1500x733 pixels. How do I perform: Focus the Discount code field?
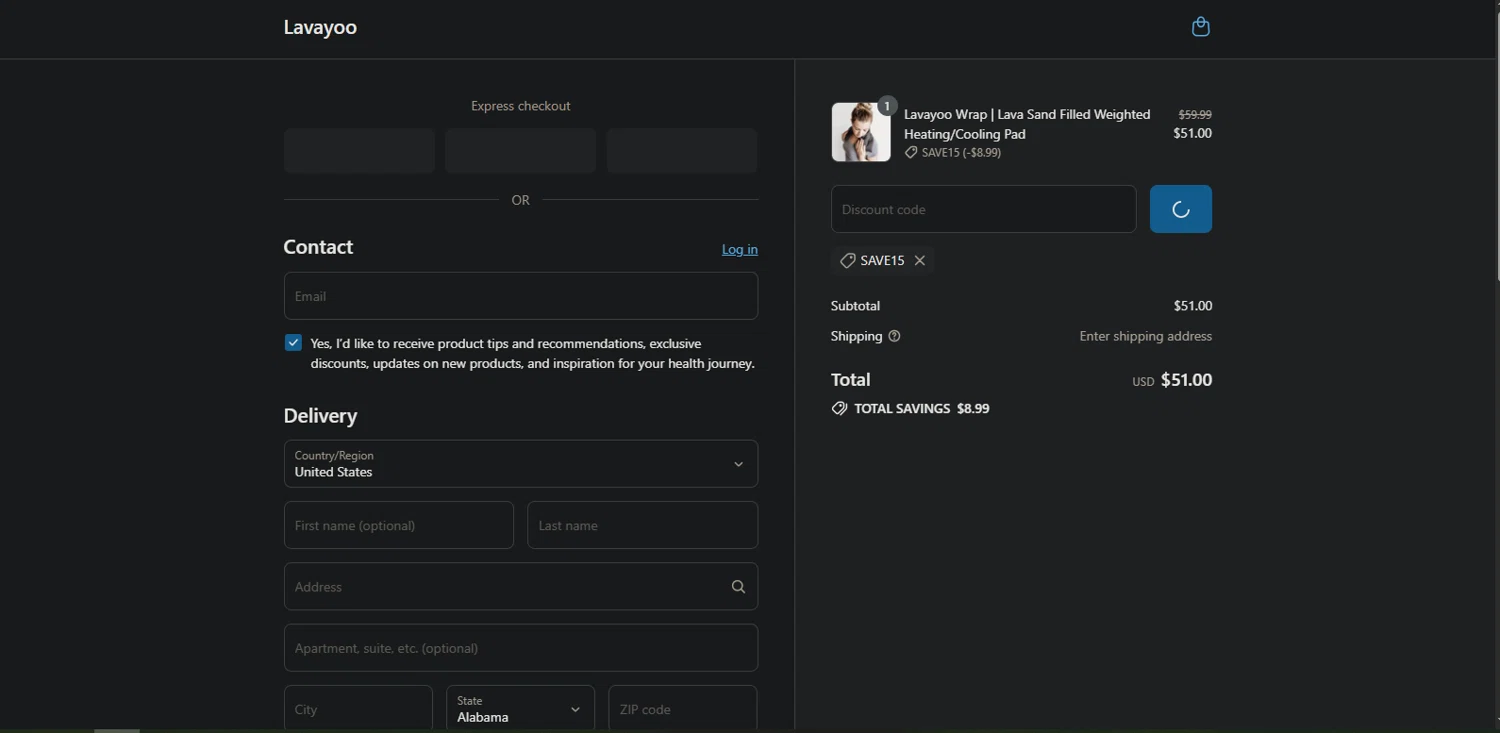[x=983, y=209]
